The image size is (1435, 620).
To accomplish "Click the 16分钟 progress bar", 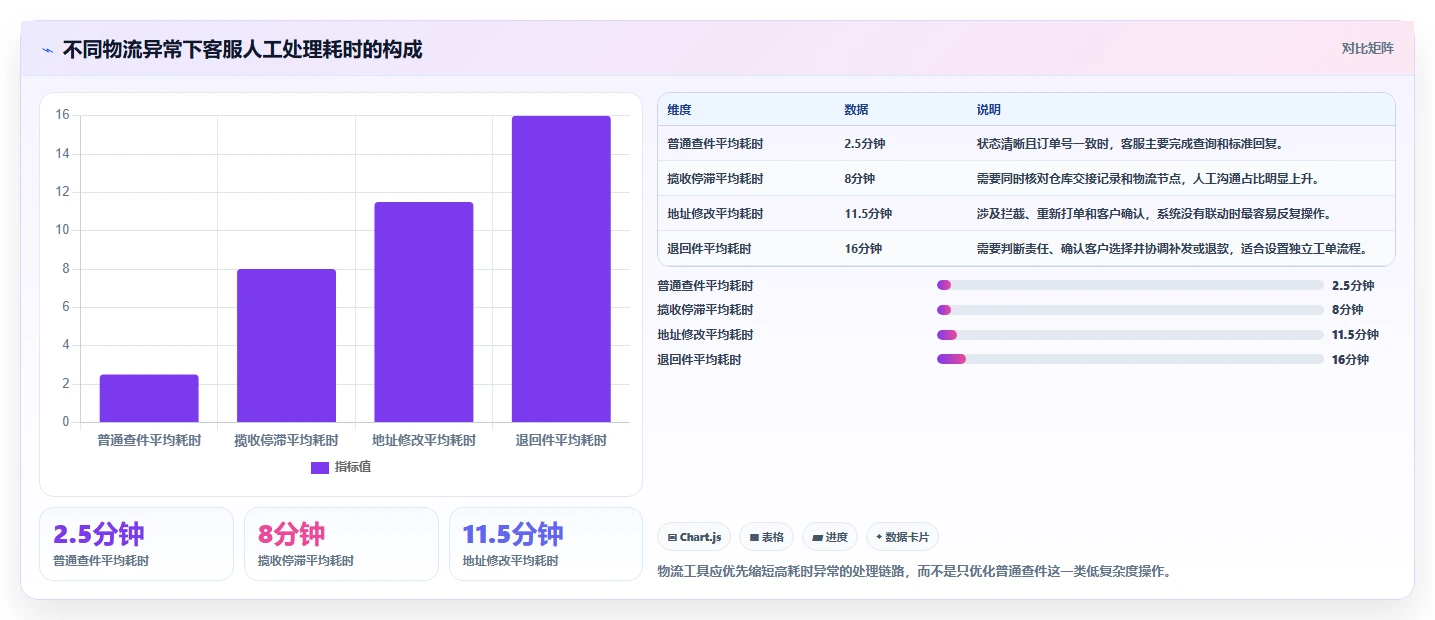I will (x=1130, y=359).
